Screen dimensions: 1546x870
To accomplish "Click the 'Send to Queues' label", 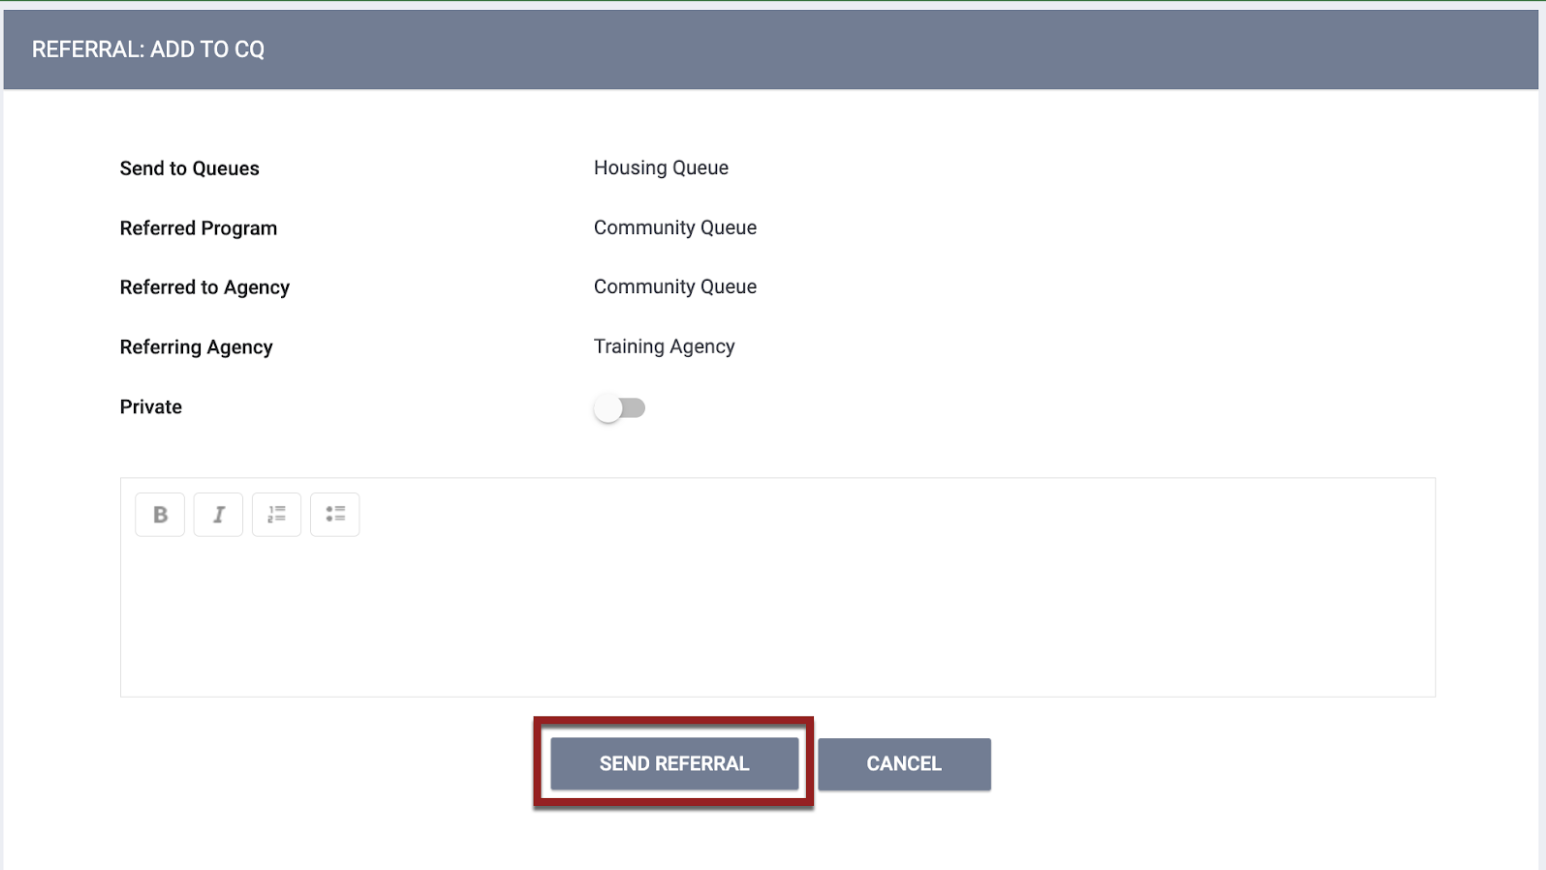I will click(189, 169).
